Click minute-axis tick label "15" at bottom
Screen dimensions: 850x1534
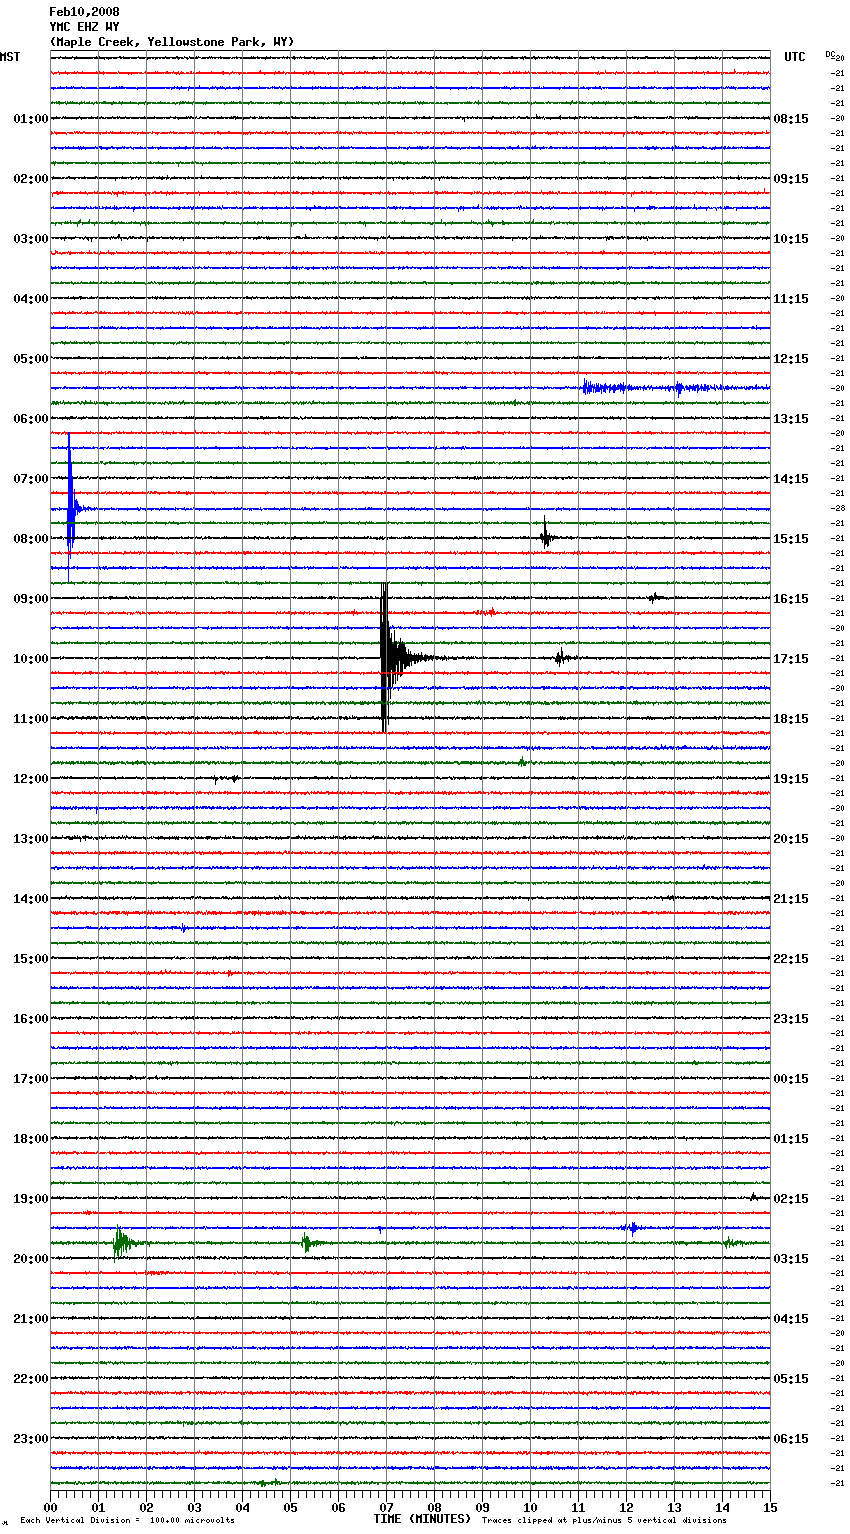(x=770, y=1507)
